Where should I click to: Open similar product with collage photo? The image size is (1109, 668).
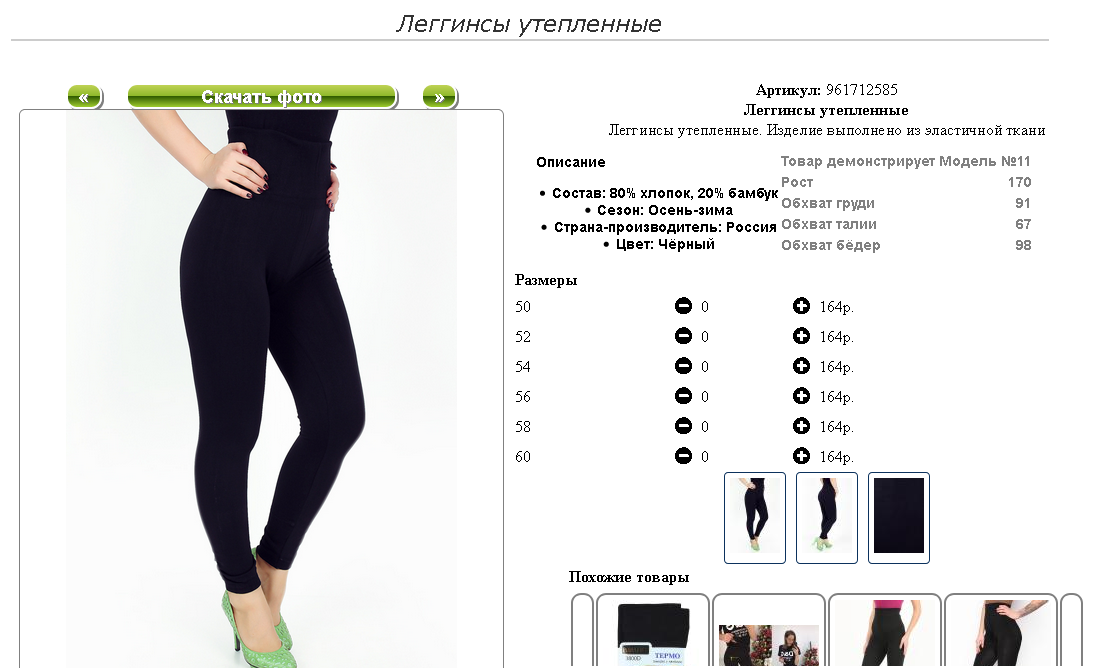coord(769,631)
